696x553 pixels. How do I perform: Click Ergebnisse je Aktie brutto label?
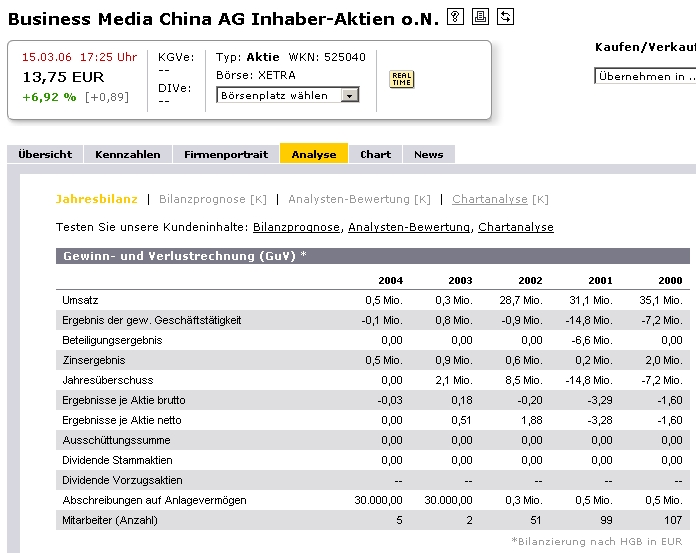click(x=124, y=400)
